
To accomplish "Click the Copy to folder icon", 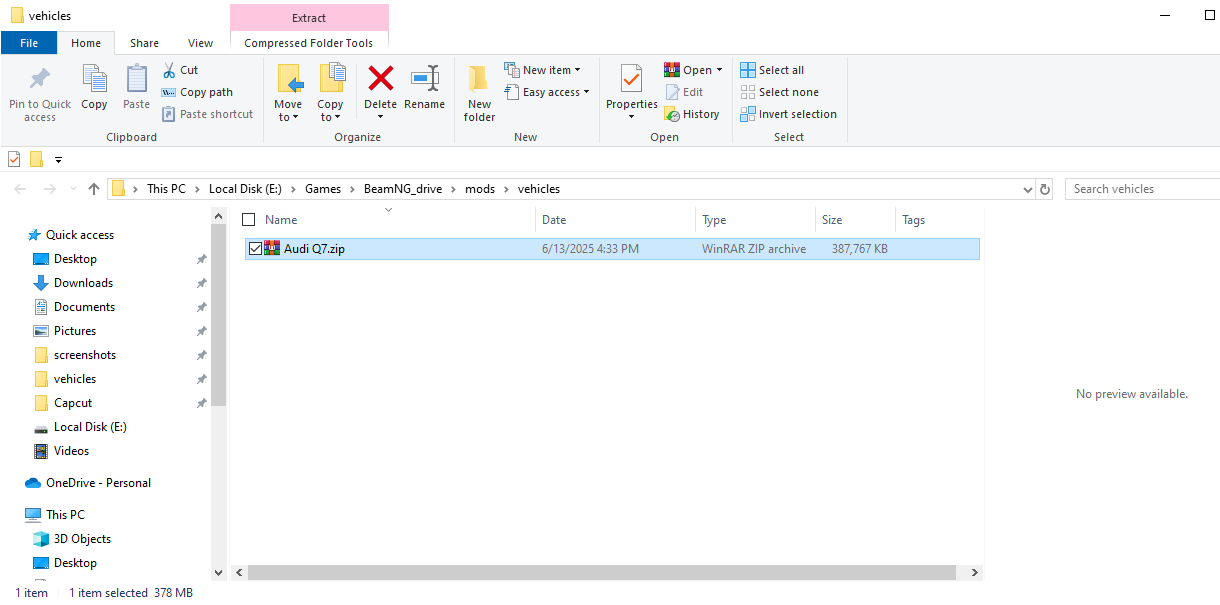I will 331,79.
